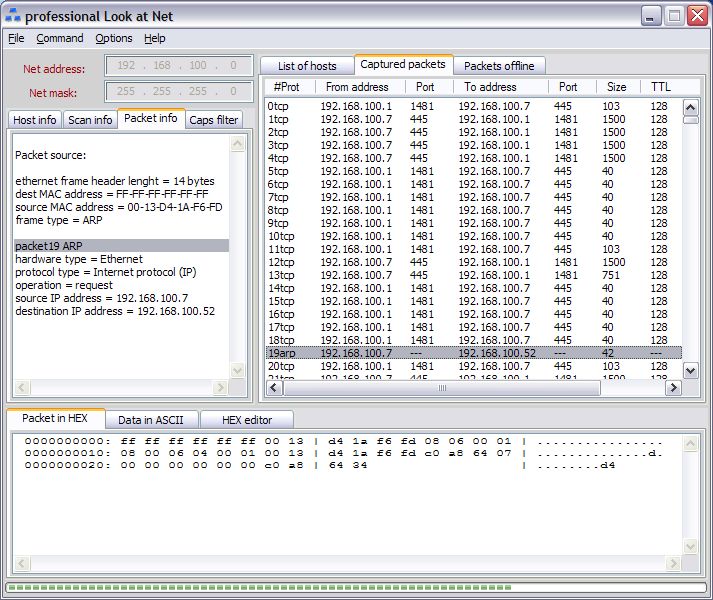
Task: Open the Options menu
Action: coord(114,38)
